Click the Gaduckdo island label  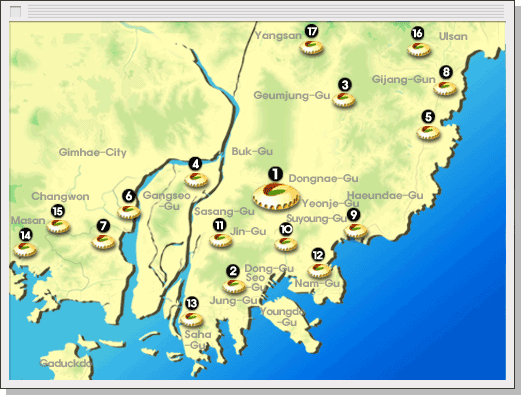click(x=65, y=363)
